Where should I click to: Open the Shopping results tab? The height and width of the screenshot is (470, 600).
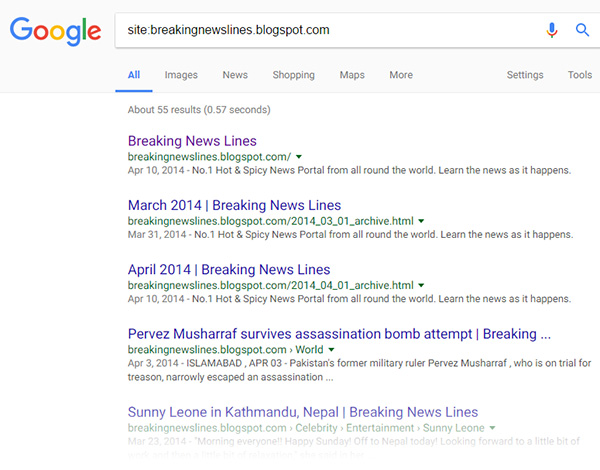click(x=293, y=75)
